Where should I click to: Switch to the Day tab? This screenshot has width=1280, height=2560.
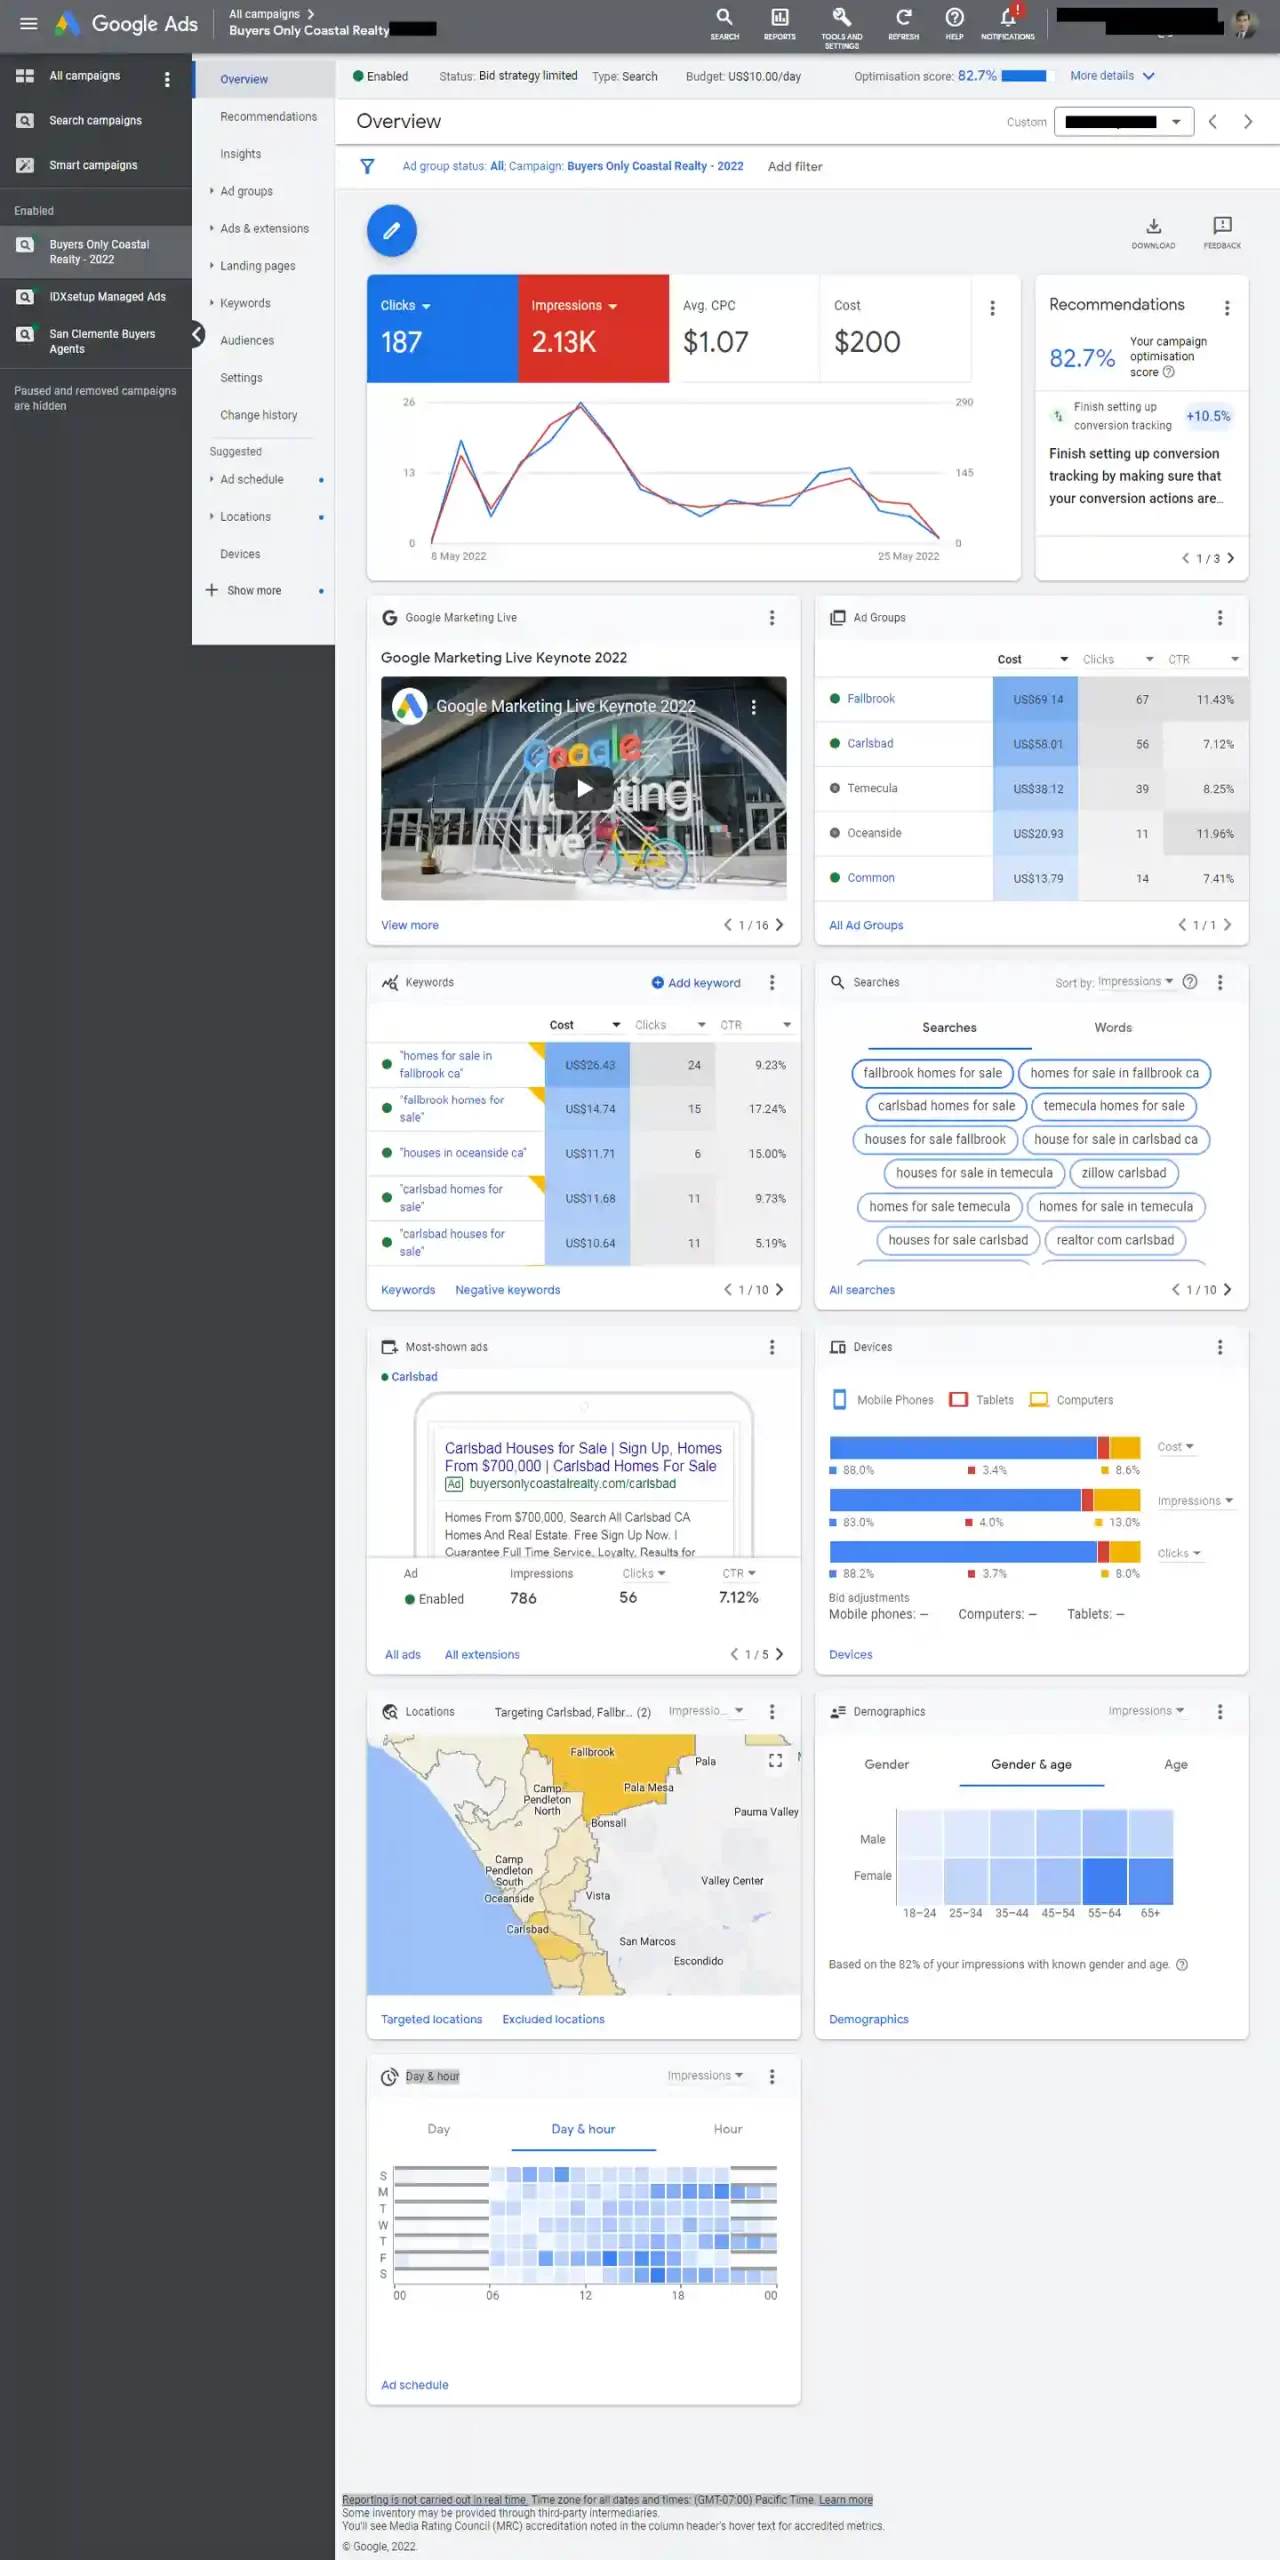pyautogui.click(x=439, y=2130)
